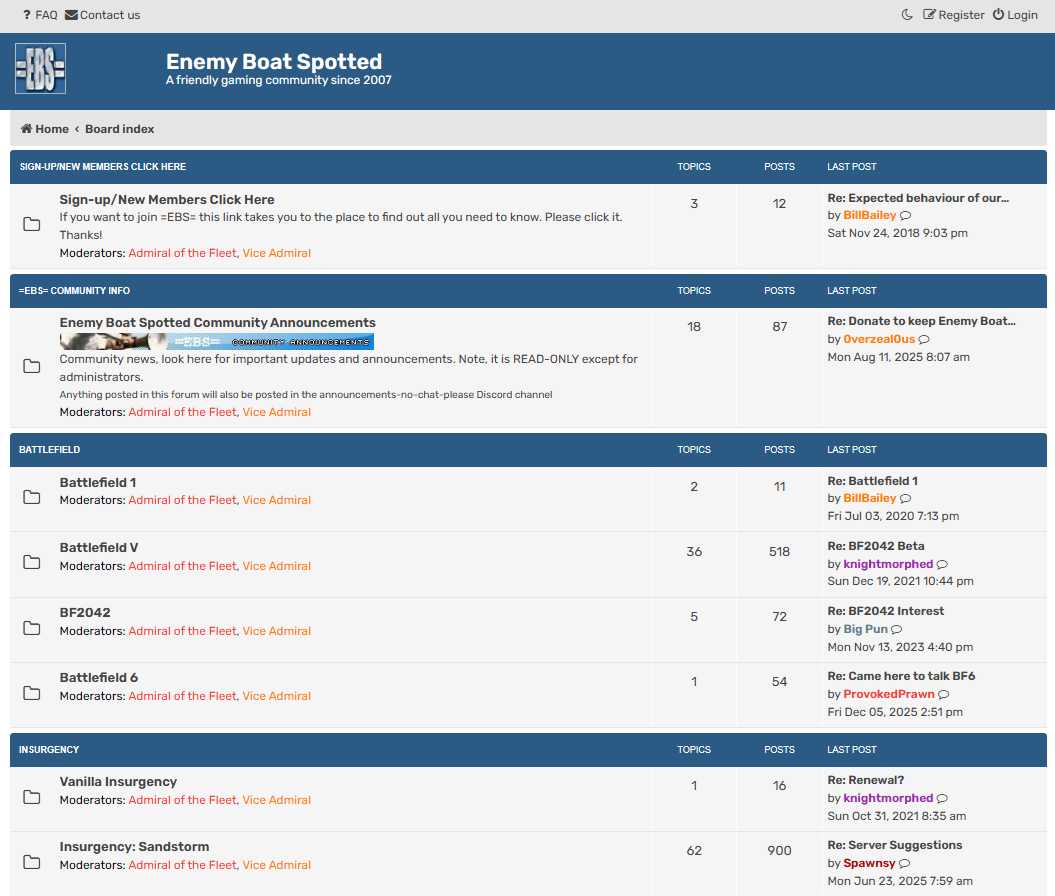Viewport: 1055px width, 896px height.
Task: Open Admiral of the Fleet under Insurgency: Sandstorm
Action: (182, 865)
